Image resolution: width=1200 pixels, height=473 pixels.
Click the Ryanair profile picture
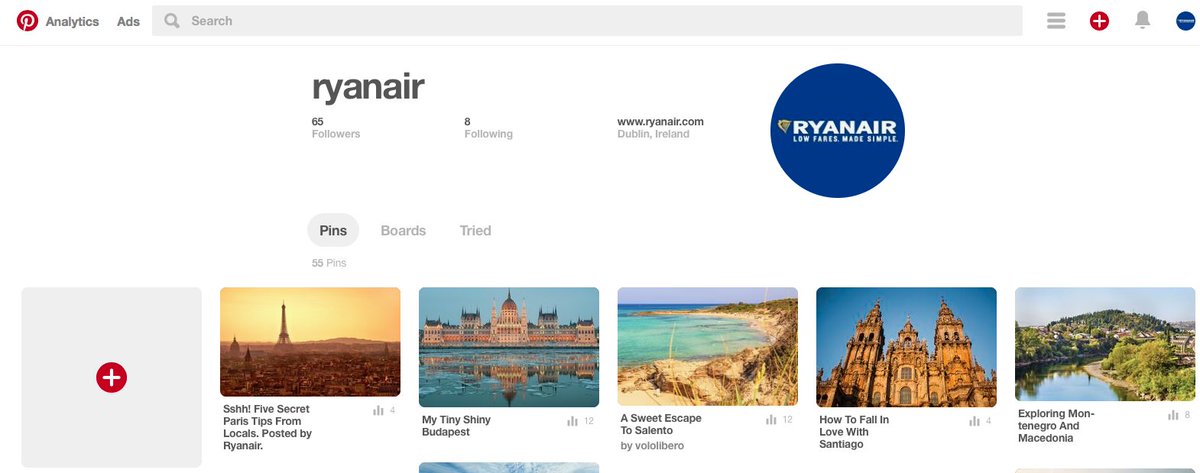838,130
